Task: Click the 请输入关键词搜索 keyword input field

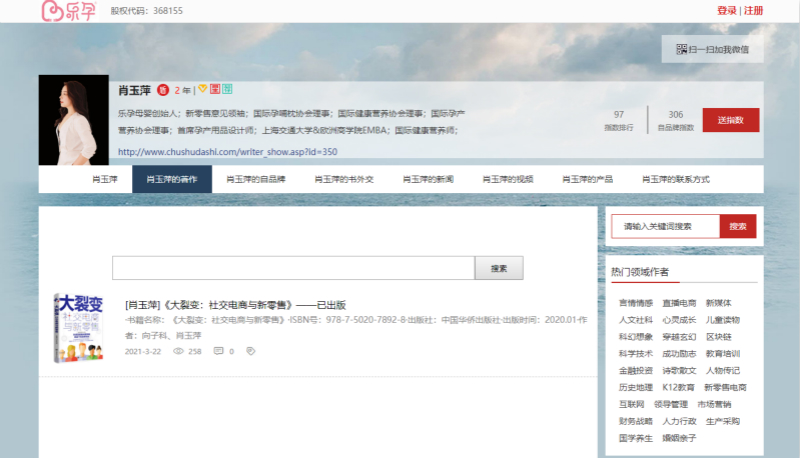Action: pyautogui.click(x=665, y=226)
